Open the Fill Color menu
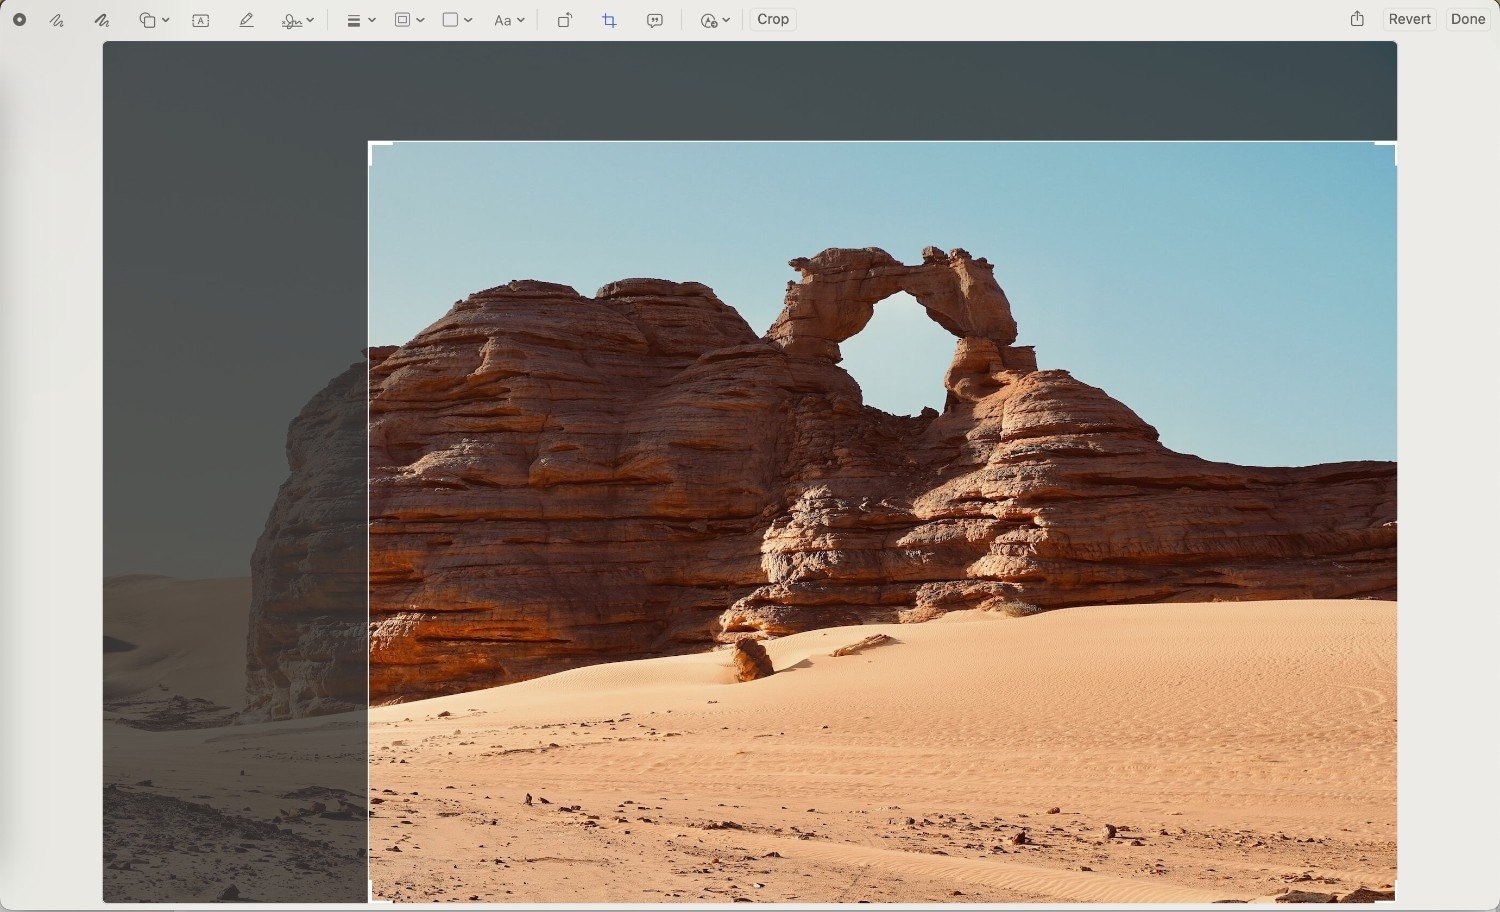 click(x=457, y=20)
